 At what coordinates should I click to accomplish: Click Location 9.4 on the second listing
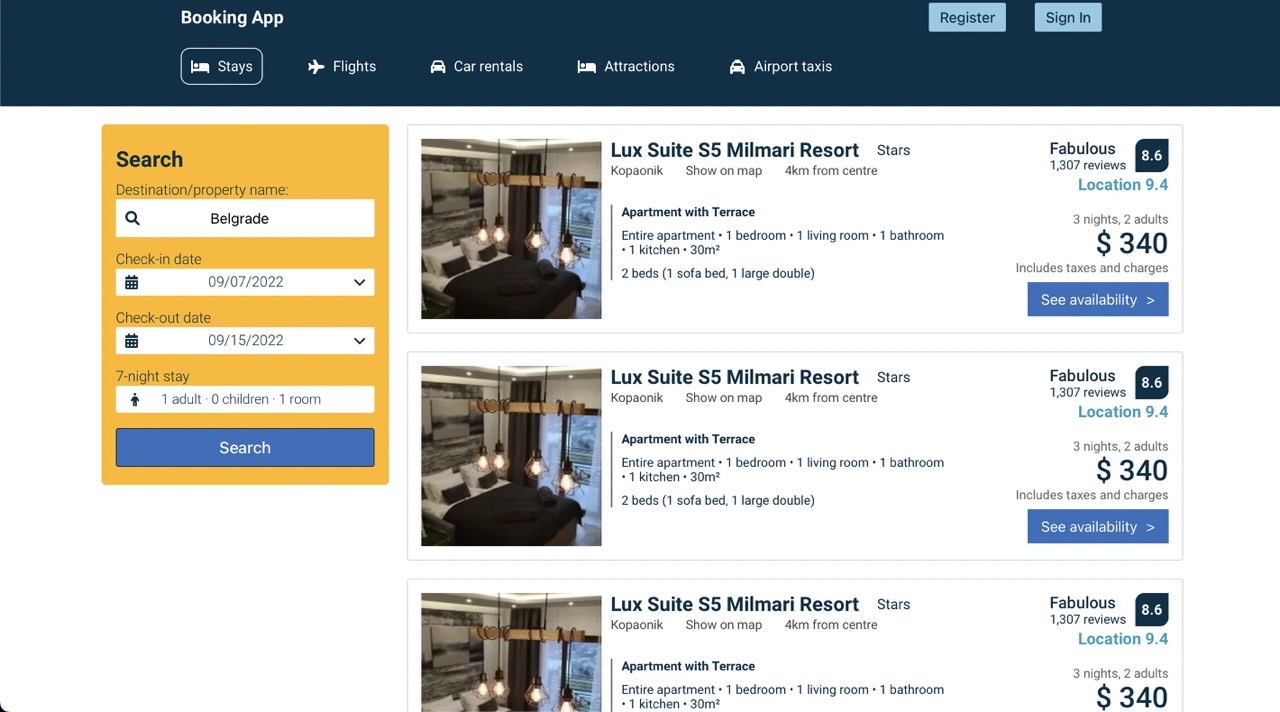click(1123, 412)
